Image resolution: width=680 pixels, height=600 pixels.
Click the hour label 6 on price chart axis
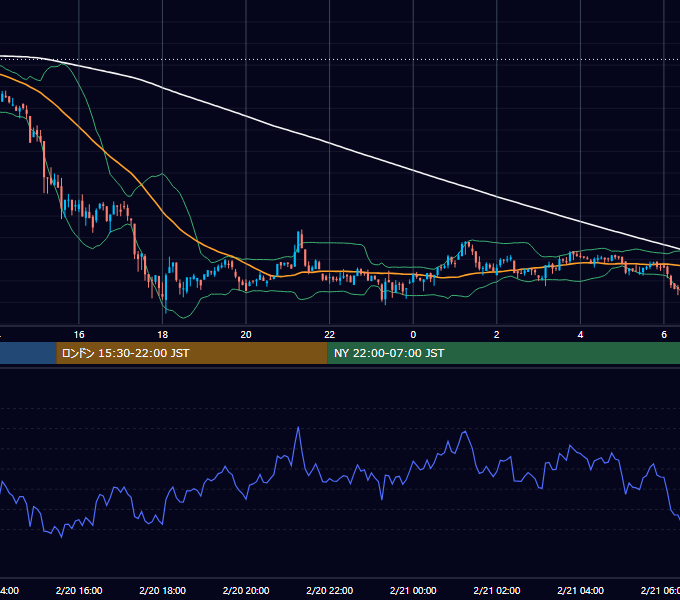[x=664, y=335]
